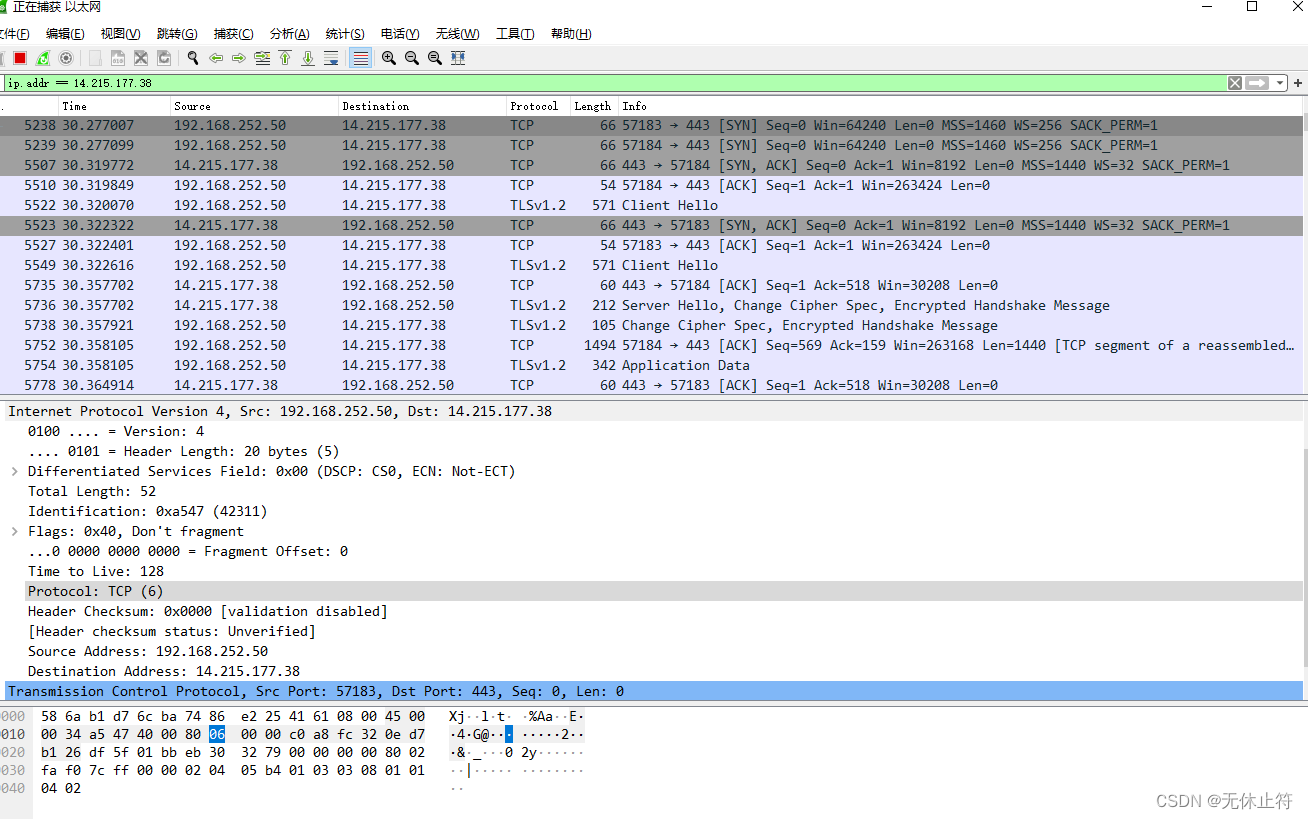Expand Differentiated Services Field row
This screenshot has width=1308, height=819.
(14, 471)
